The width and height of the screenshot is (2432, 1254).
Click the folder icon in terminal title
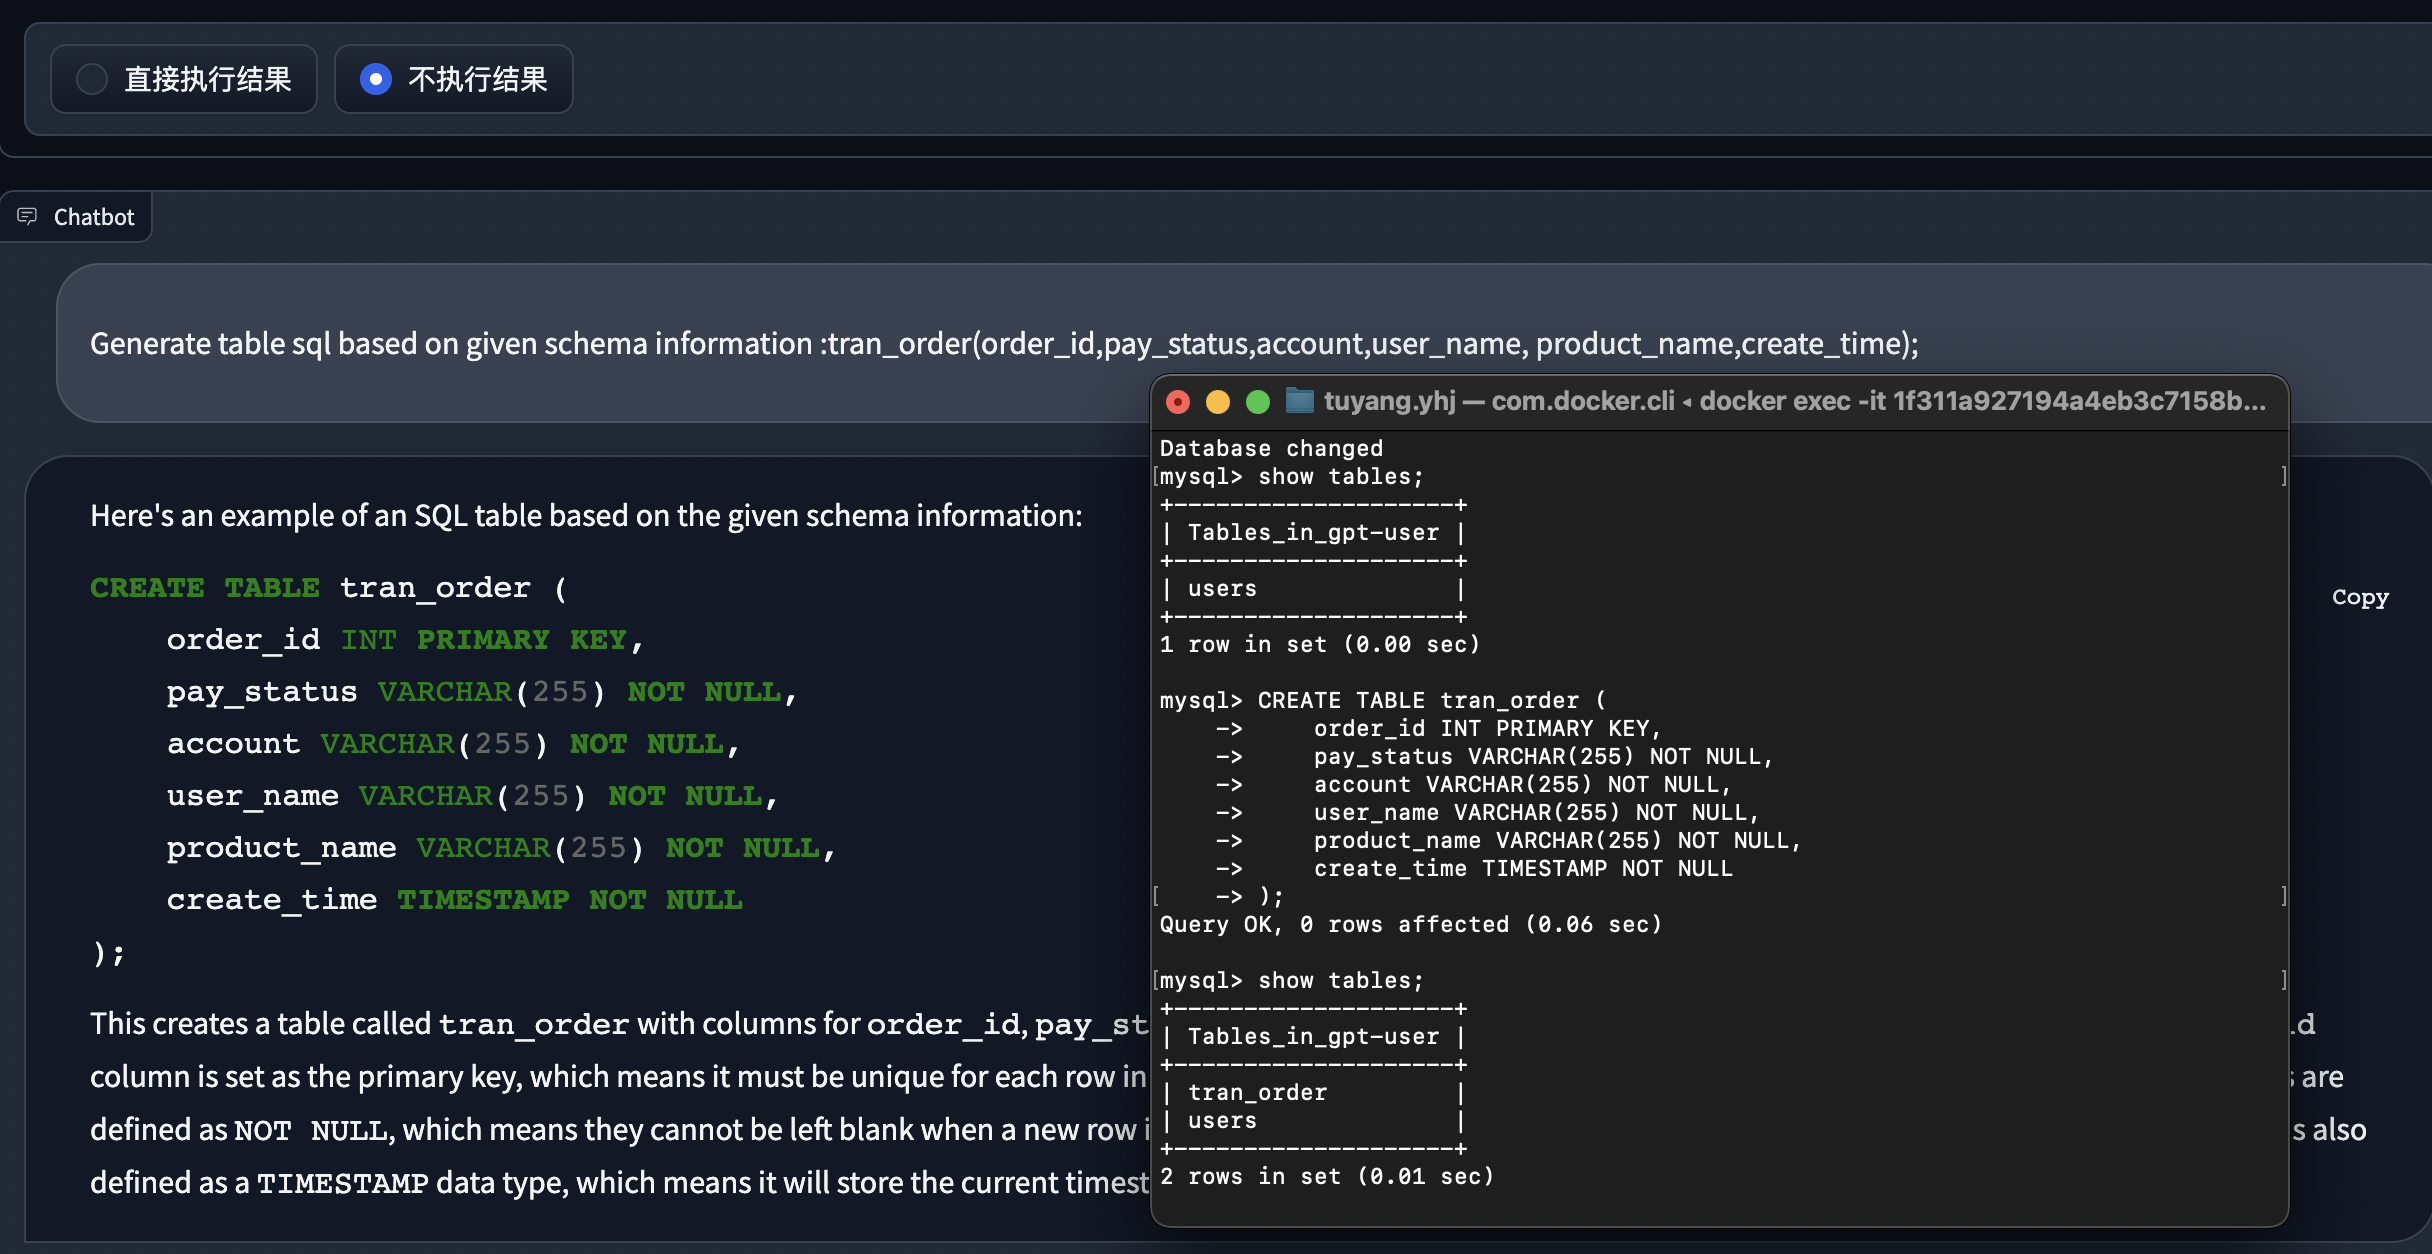(x=1299, y=401)
